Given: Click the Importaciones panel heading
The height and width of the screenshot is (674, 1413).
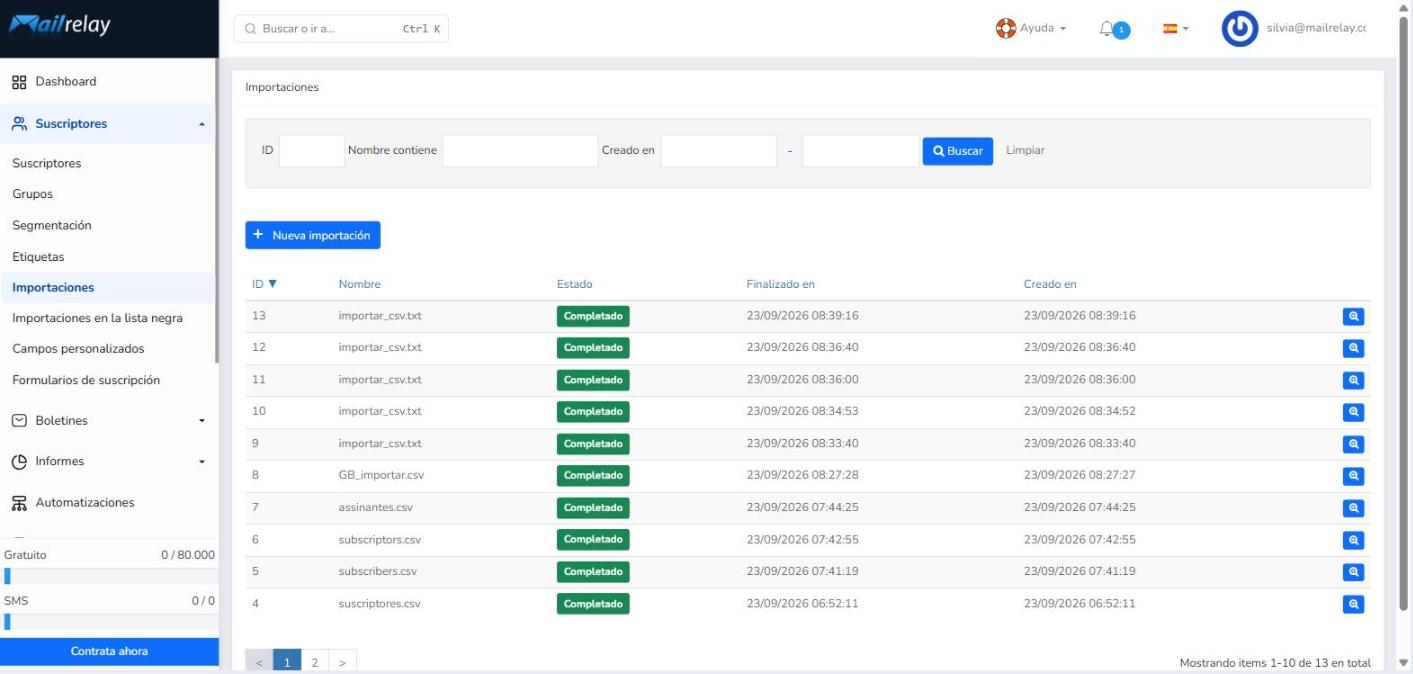Looking at the screenshot, I should (x=282, y=87).
